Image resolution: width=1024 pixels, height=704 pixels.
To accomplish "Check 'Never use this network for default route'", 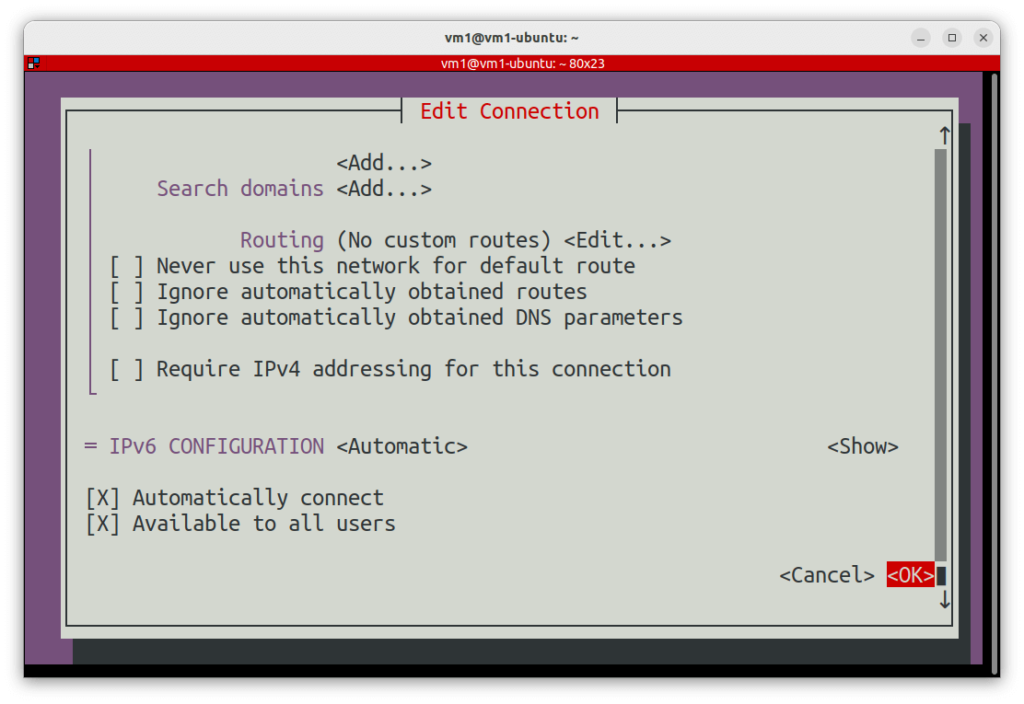I will [127, 266].
